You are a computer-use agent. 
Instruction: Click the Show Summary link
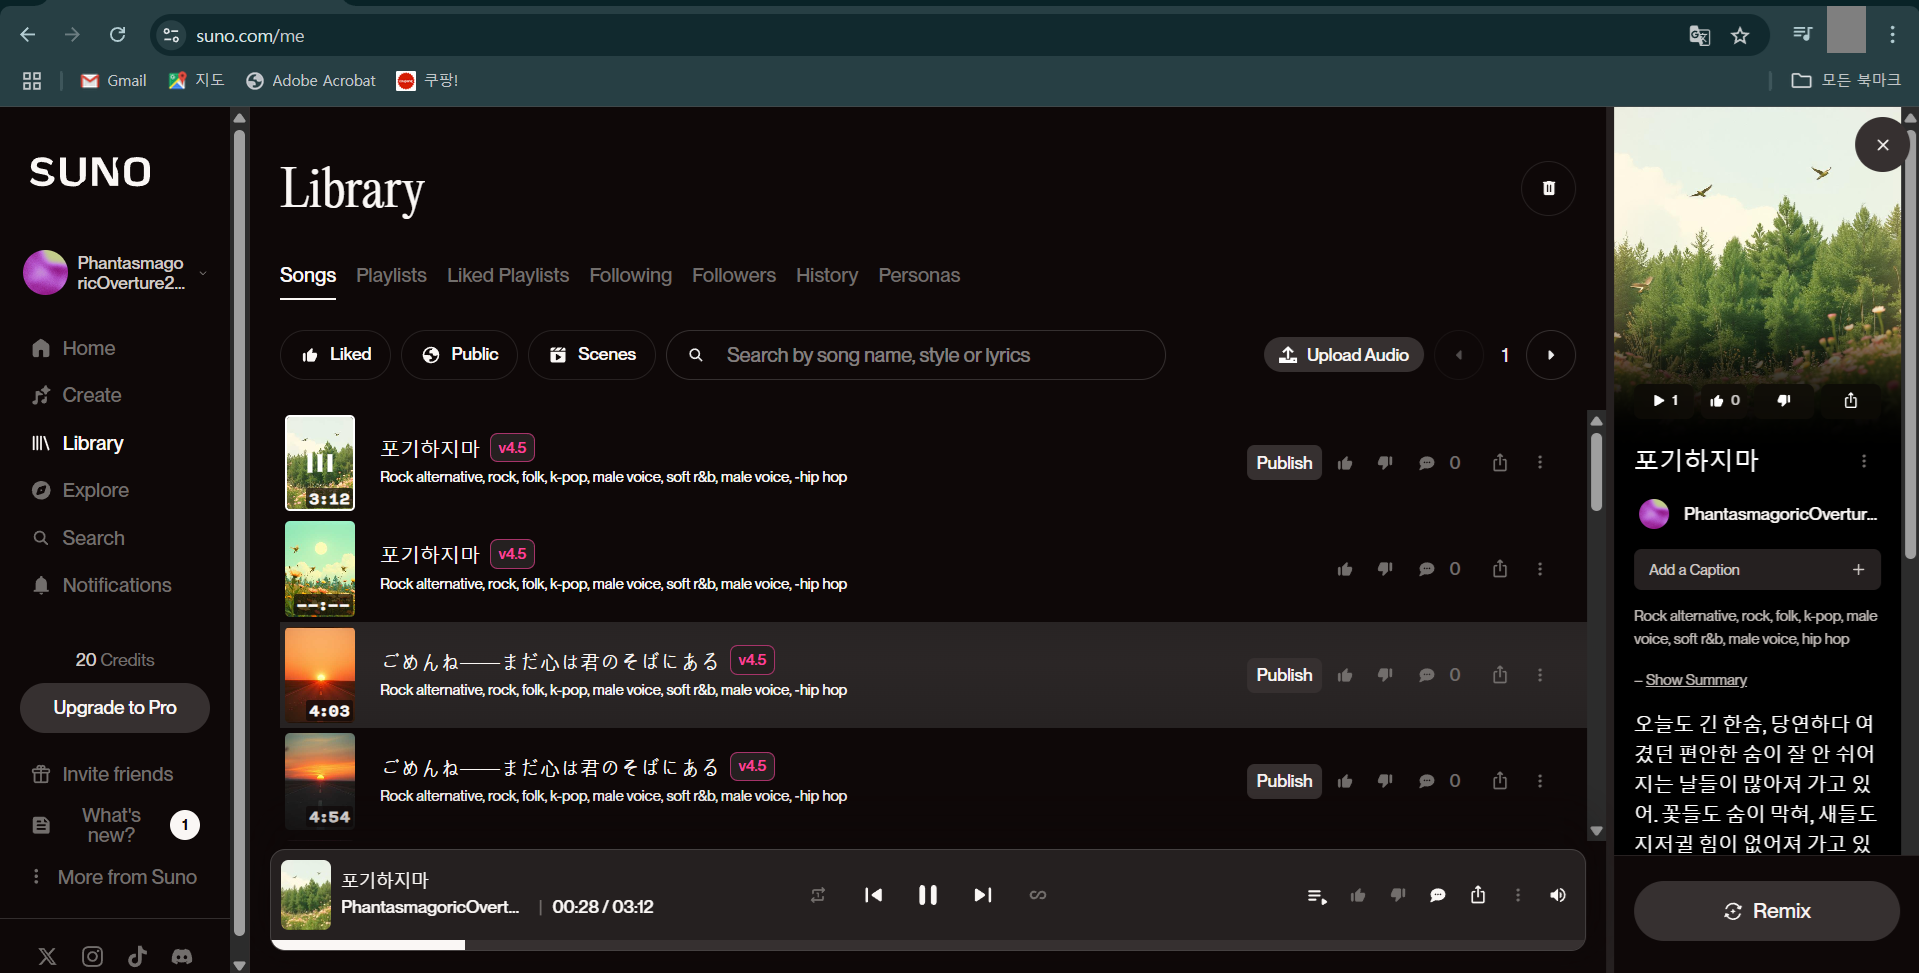click(x=1696, y=680)
